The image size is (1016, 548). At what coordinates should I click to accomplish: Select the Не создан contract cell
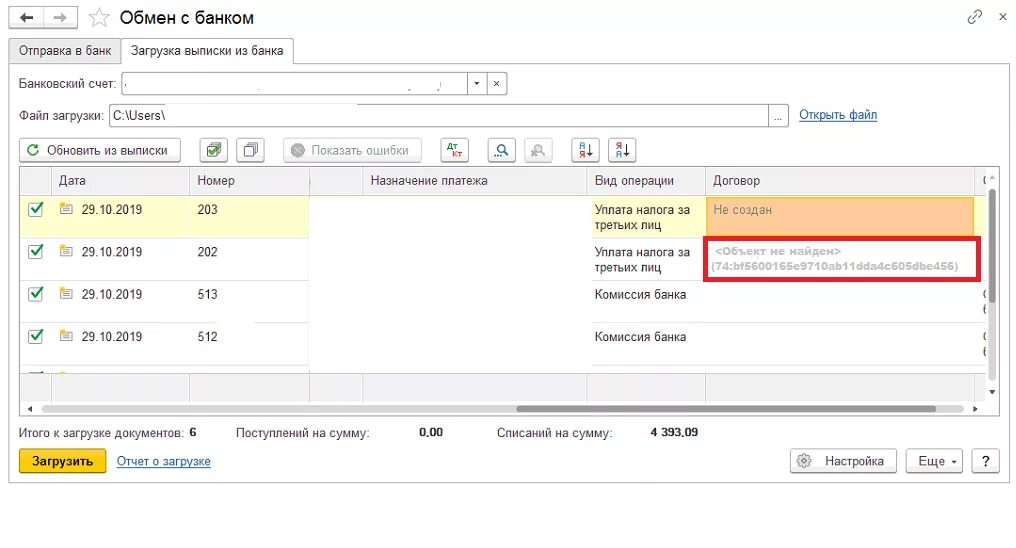(840, 216)
